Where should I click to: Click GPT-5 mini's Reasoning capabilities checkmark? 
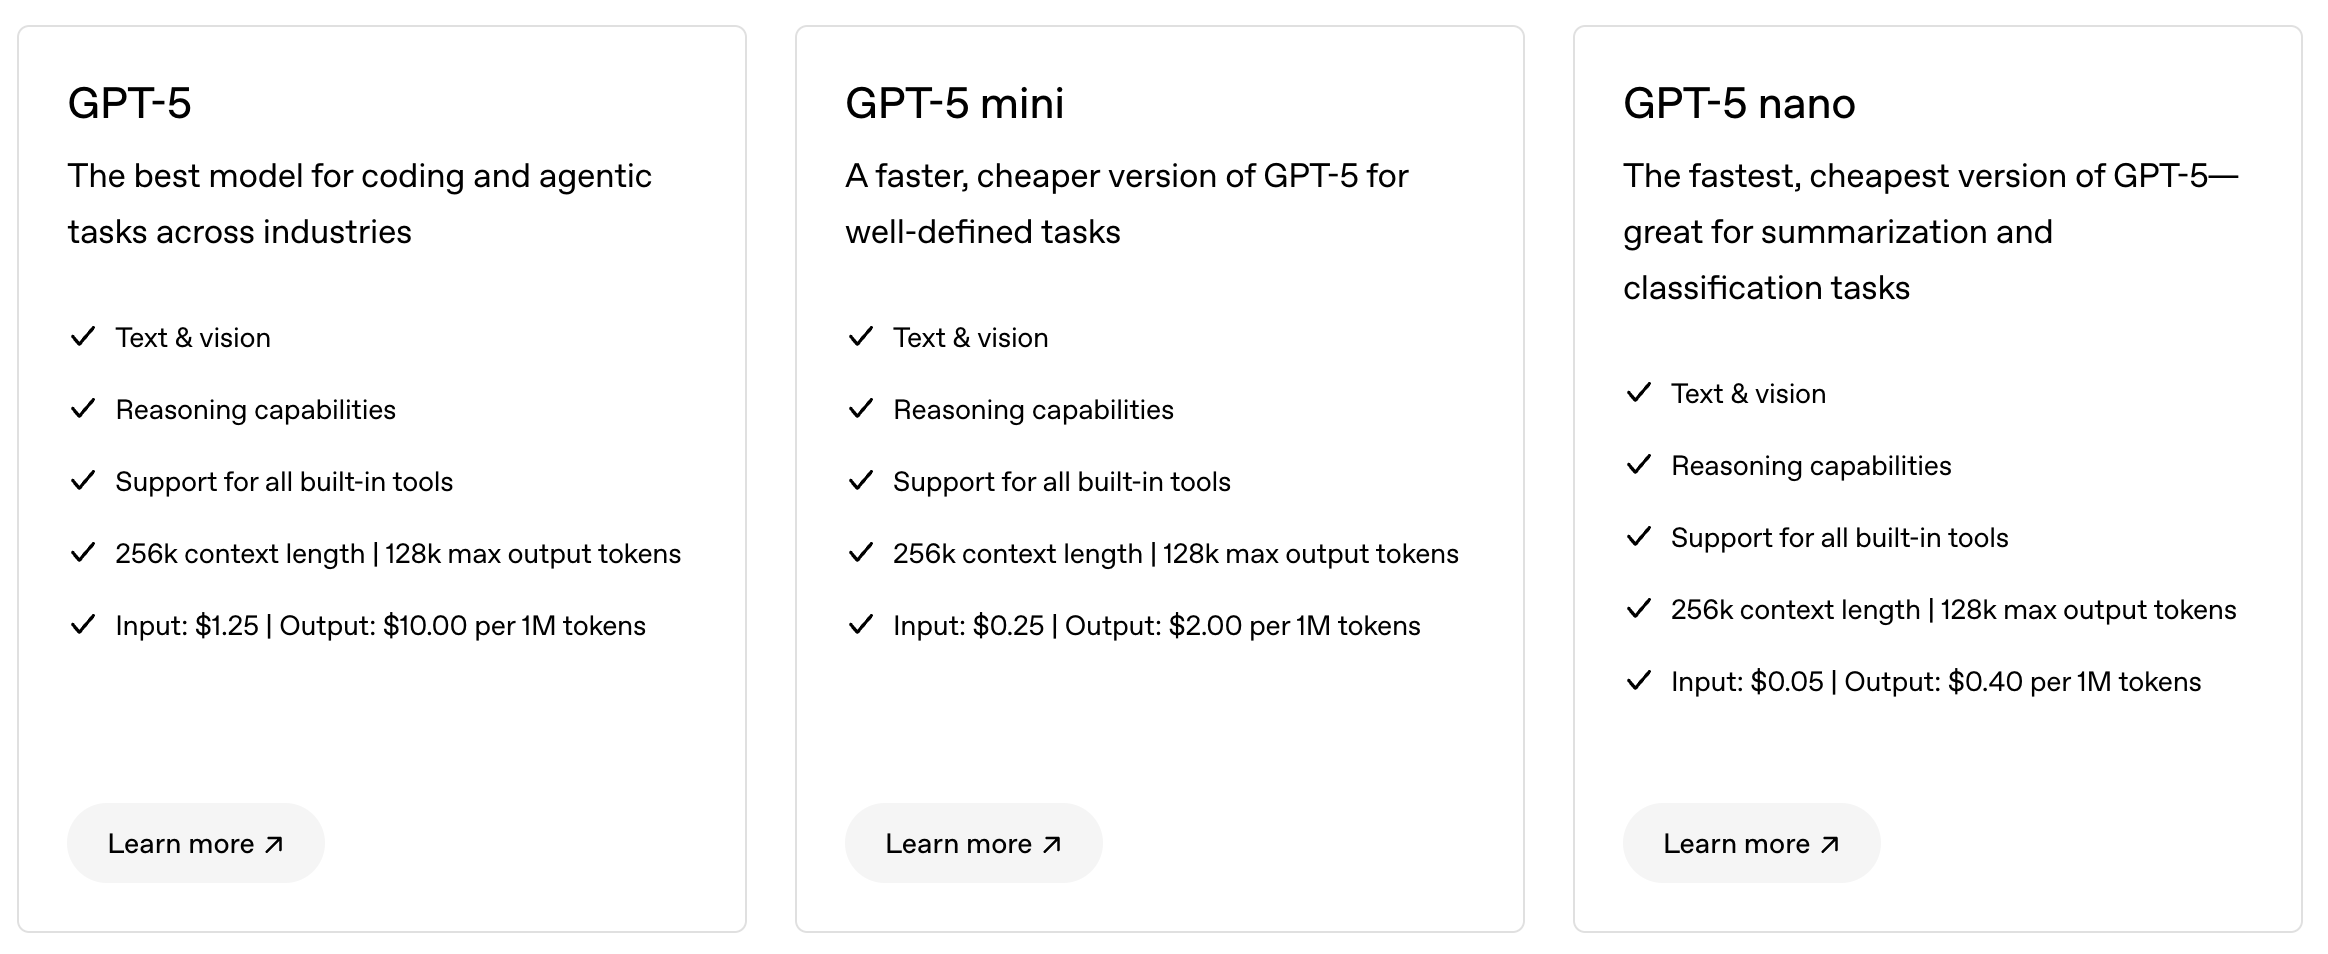861,409
